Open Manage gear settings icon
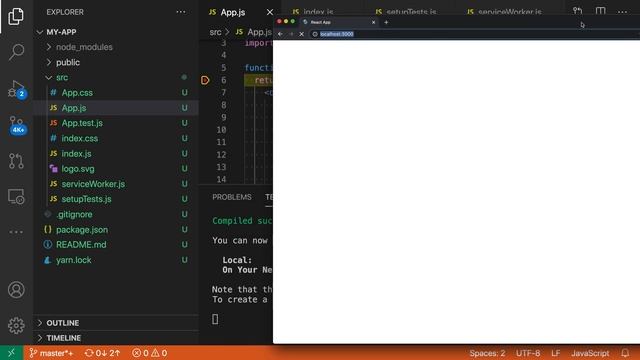 [x=16, y=325]
